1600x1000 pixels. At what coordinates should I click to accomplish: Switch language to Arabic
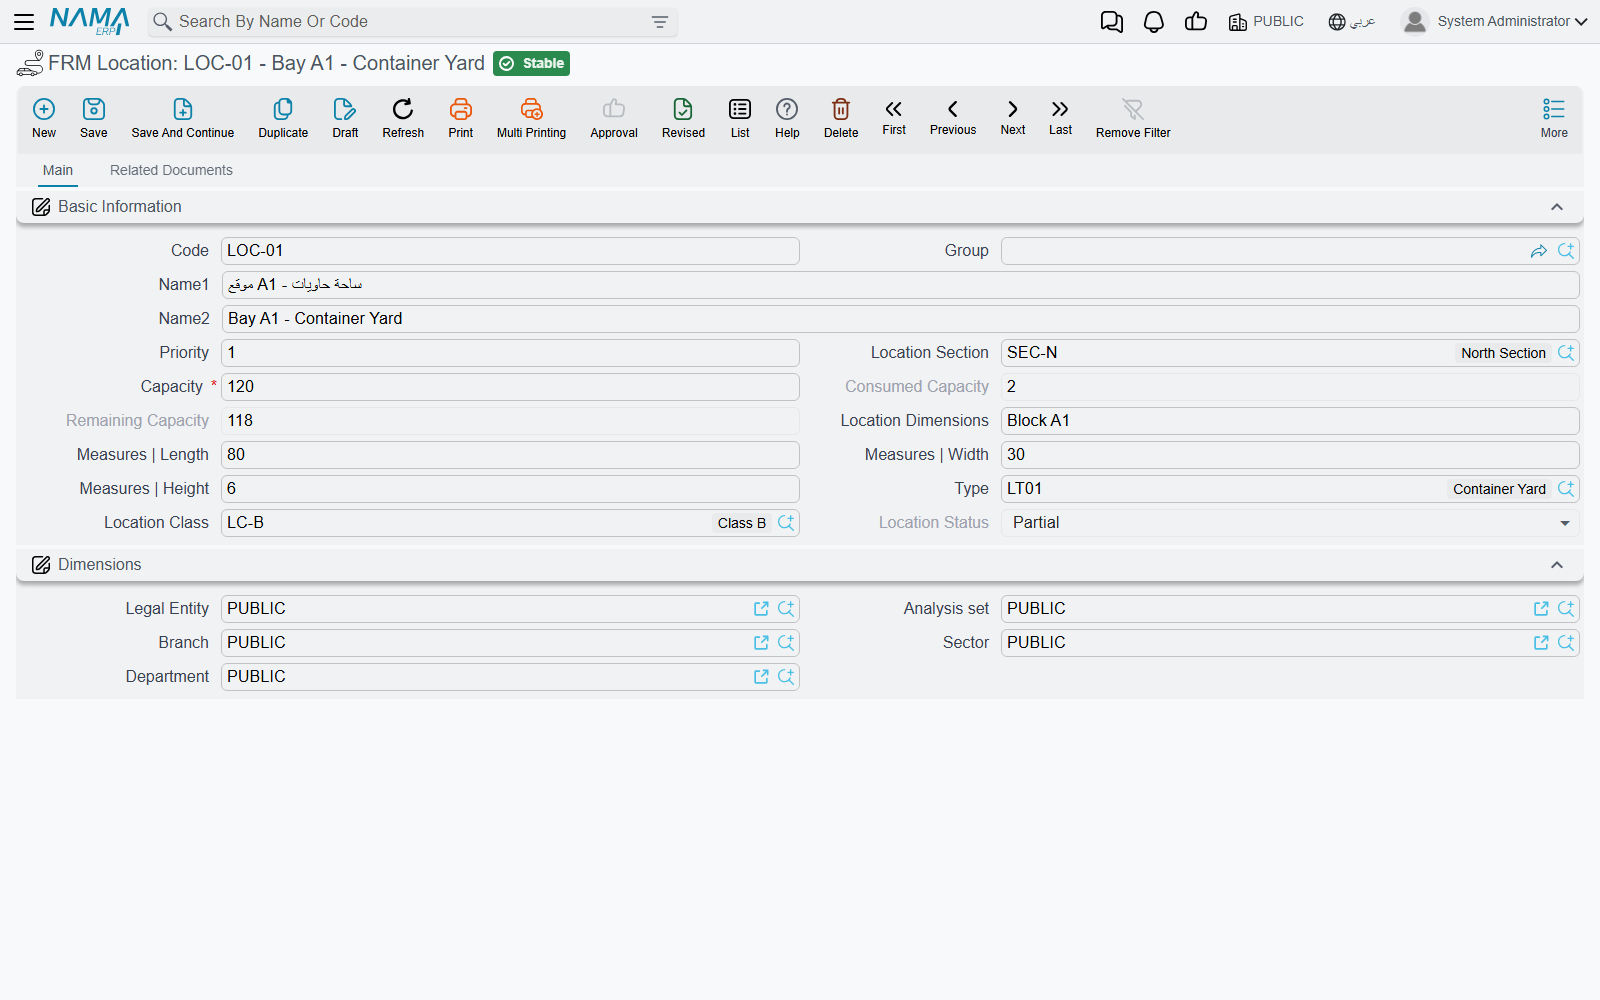pyautogui.click(x=1352, y=21)
